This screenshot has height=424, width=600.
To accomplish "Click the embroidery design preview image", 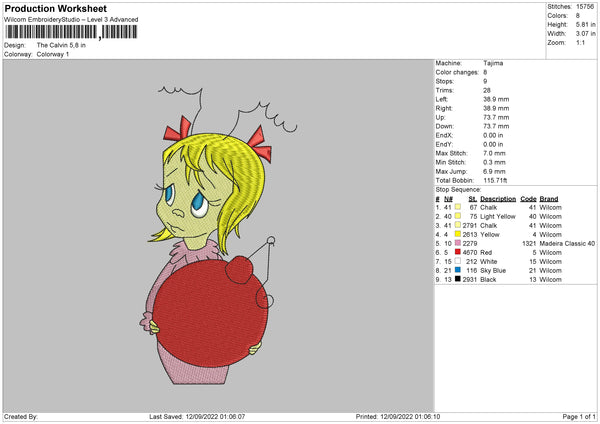I will tap(218, 236).
